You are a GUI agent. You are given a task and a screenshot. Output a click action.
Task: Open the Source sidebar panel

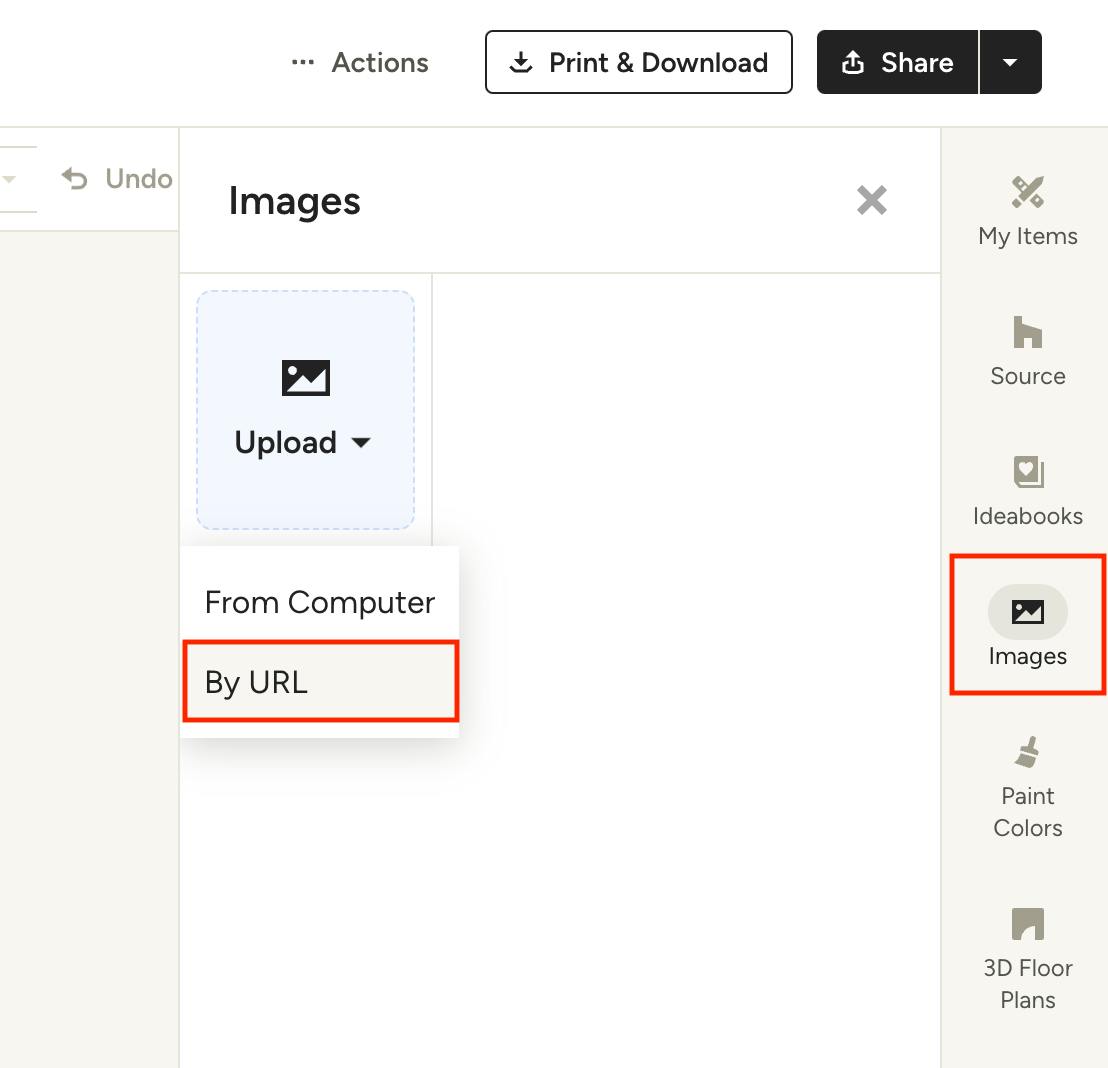(x=1027, y=350)
